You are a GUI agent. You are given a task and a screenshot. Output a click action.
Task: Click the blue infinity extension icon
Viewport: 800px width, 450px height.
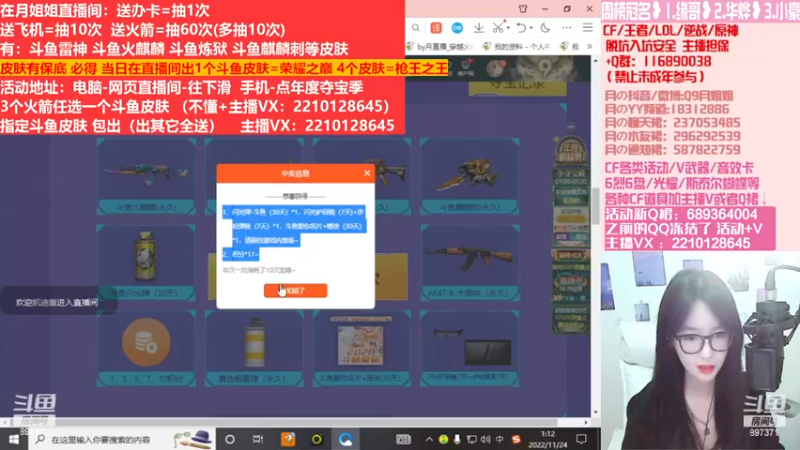(457, 28)
